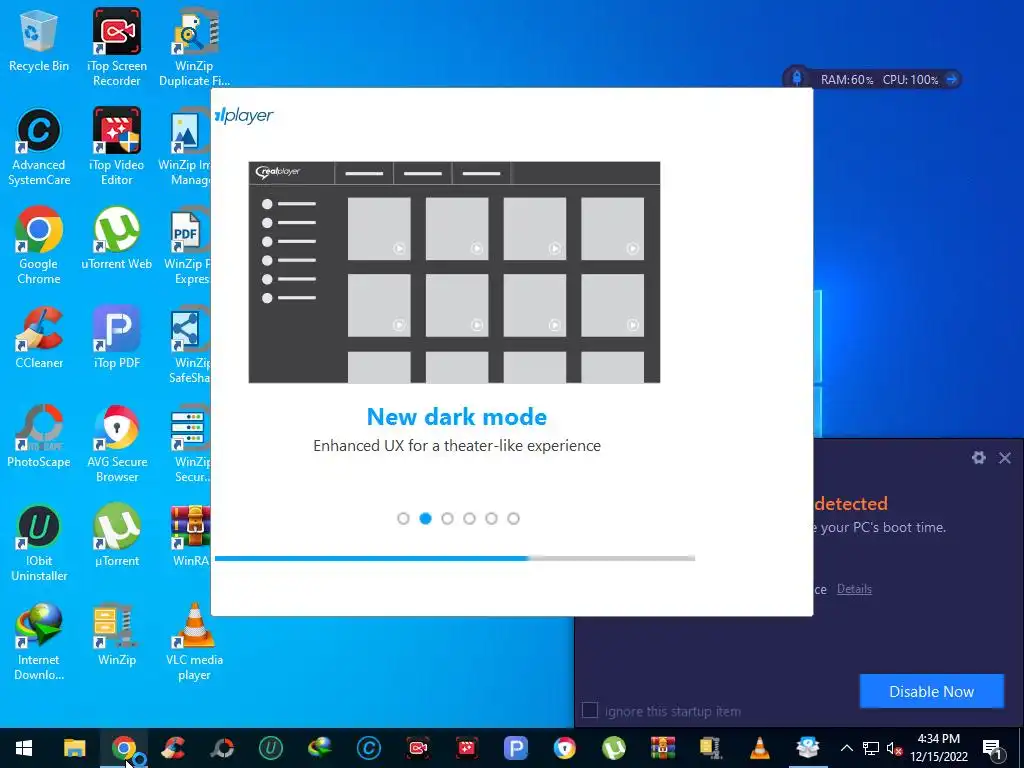
Task: Open WinRAR desktop shortcut
Action: coord(191,536)
